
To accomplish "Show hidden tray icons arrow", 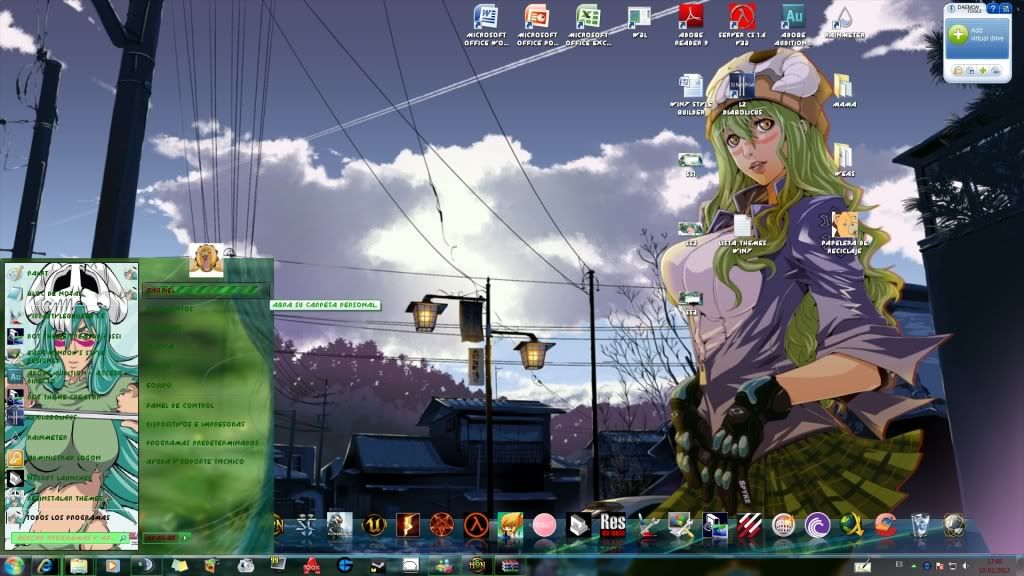I will (914, 566).
